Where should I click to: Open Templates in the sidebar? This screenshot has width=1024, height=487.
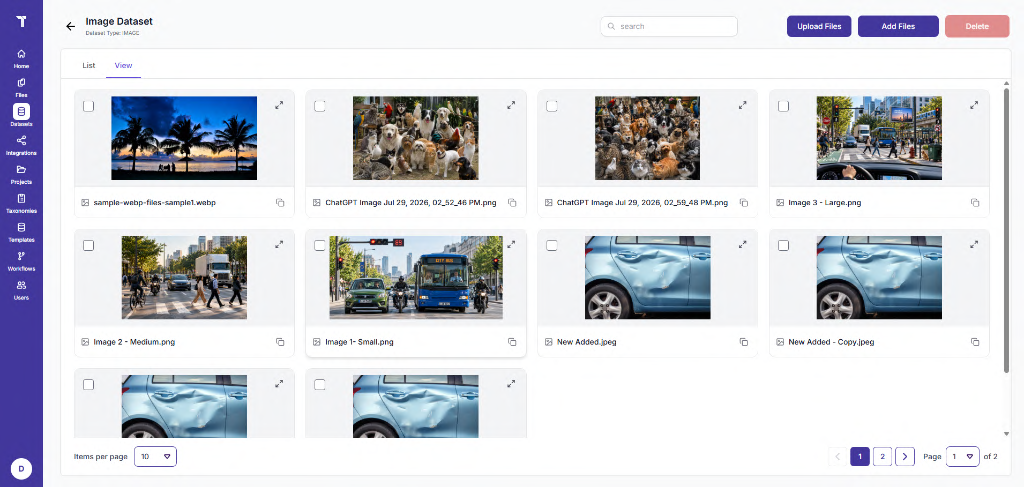tap(21, 232)
